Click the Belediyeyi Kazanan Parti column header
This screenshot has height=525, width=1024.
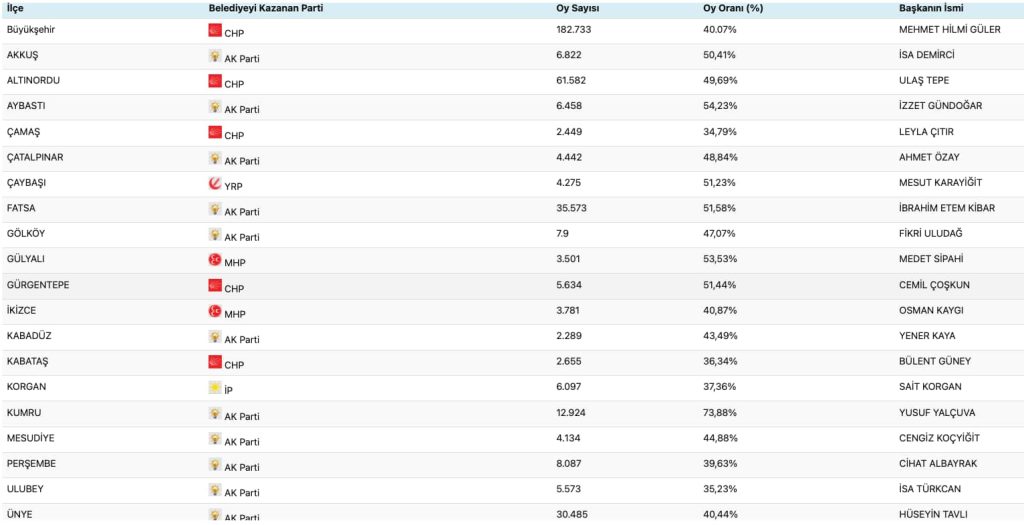pos(265,8)
